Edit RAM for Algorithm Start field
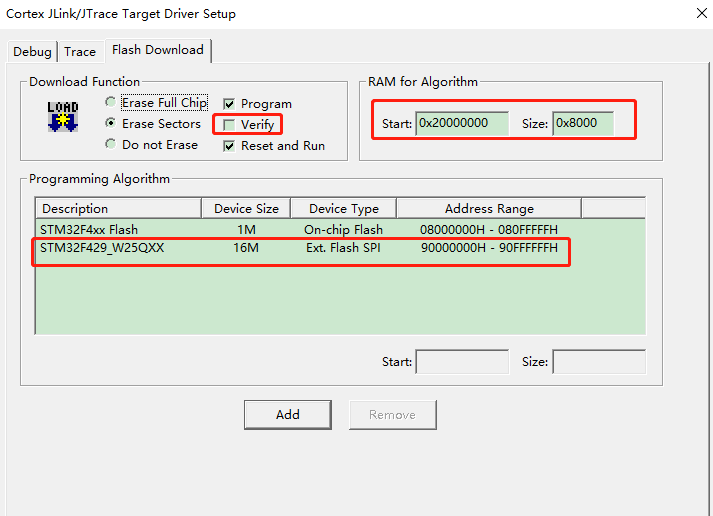Screen dimensions: 713x516 pyautogui.click(x=462, y=123)
